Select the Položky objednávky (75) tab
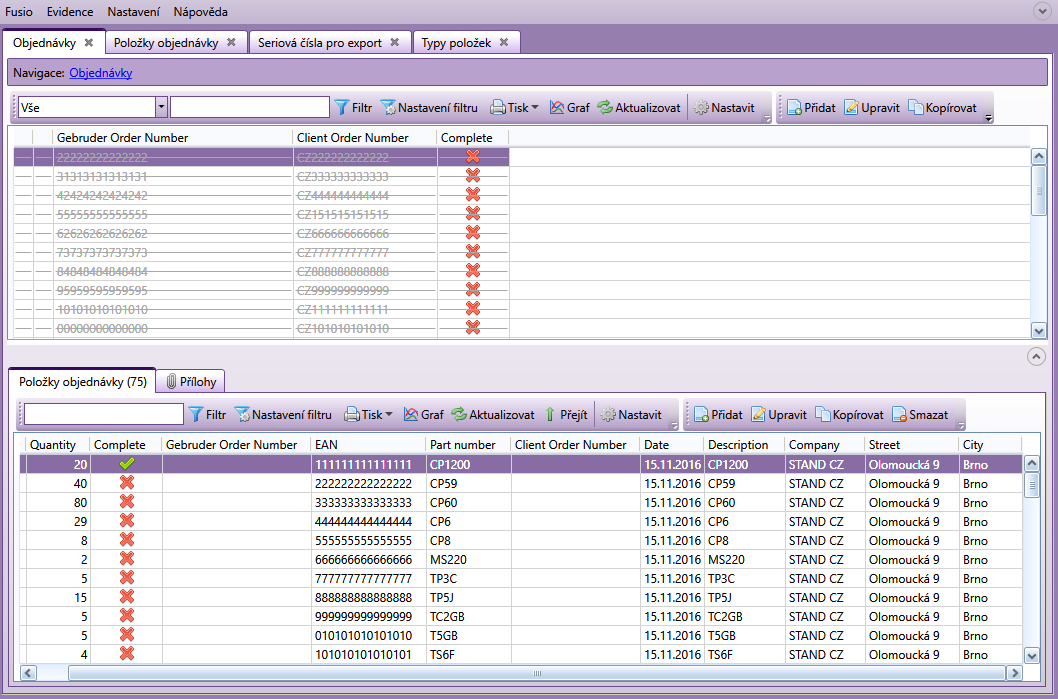This screenshot has height=699, width=1058. pos(82,381)
